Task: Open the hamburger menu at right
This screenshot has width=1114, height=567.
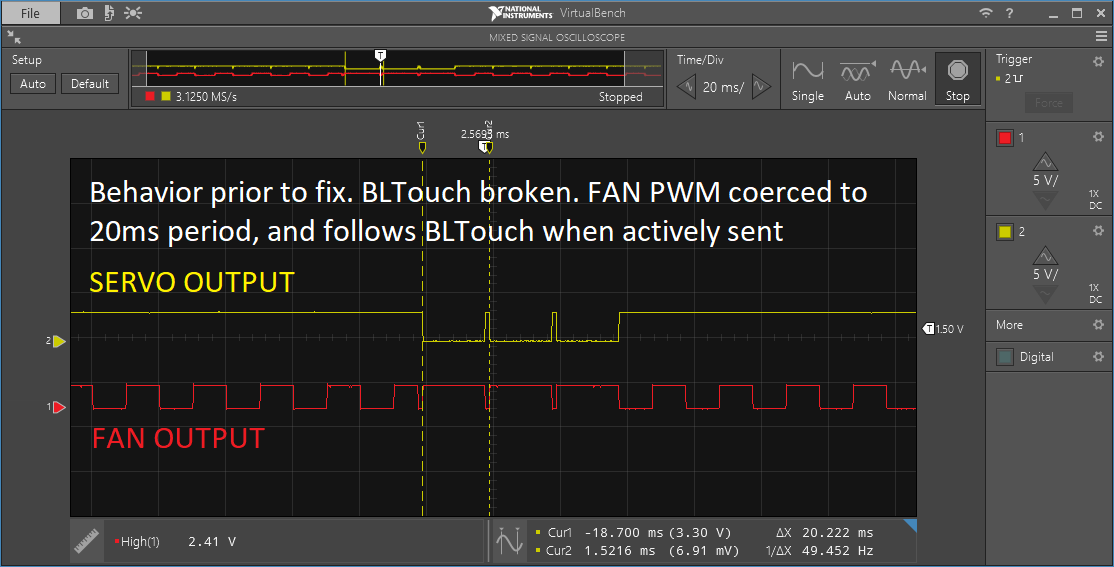Action: pyautogui.click(x=1101, y=37)
